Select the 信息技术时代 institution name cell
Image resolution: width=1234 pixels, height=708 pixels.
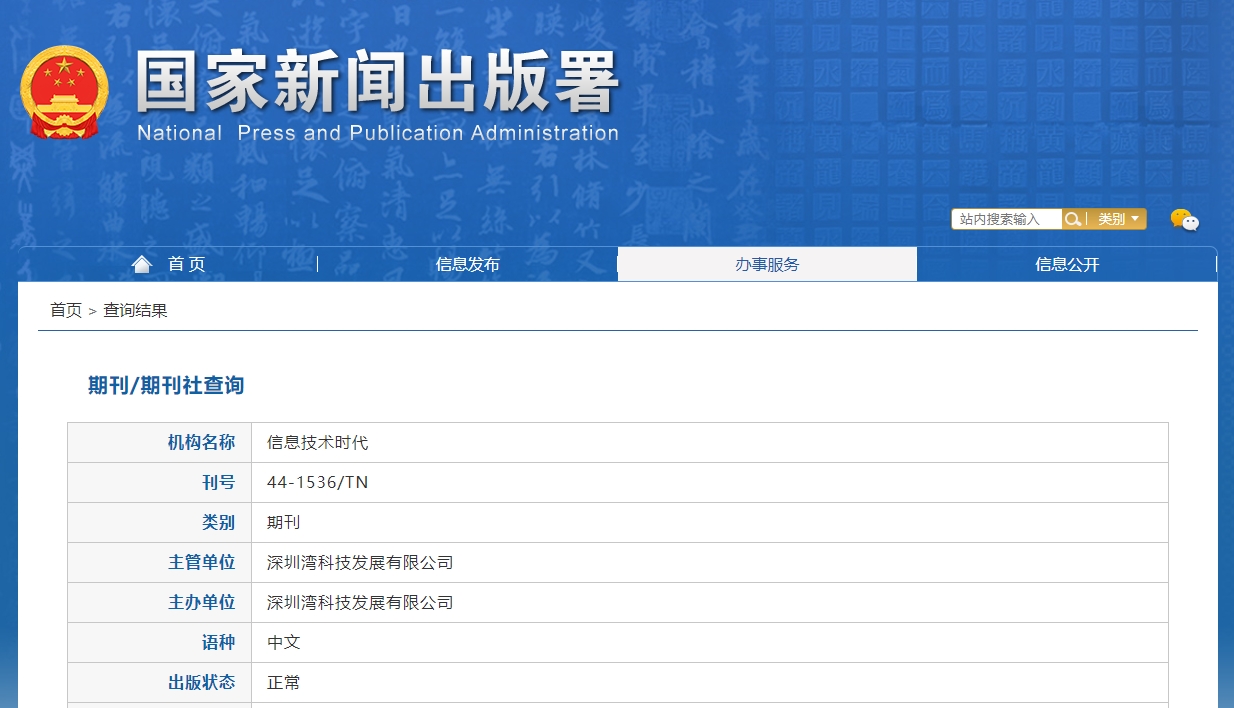coord(318,442)
